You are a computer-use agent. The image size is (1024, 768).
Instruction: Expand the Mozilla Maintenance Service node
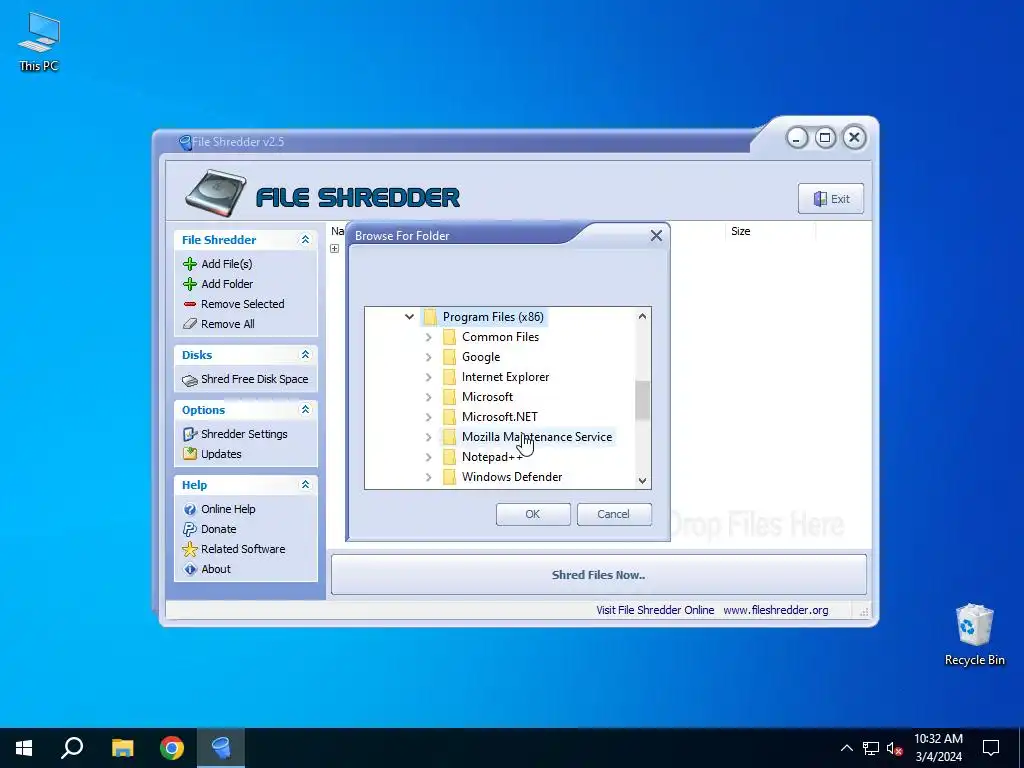(x=428, y=437)
